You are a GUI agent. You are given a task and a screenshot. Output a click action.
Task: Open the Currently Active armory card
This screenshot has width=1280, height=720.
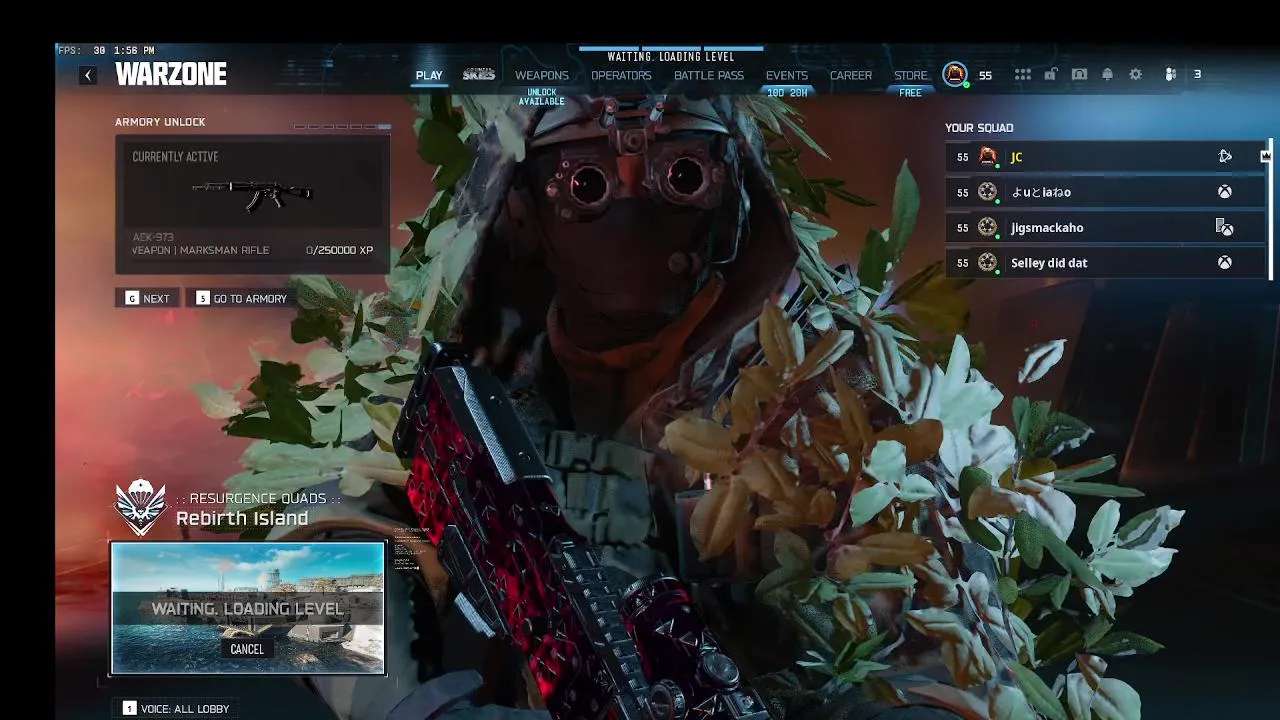click(252, 205)
